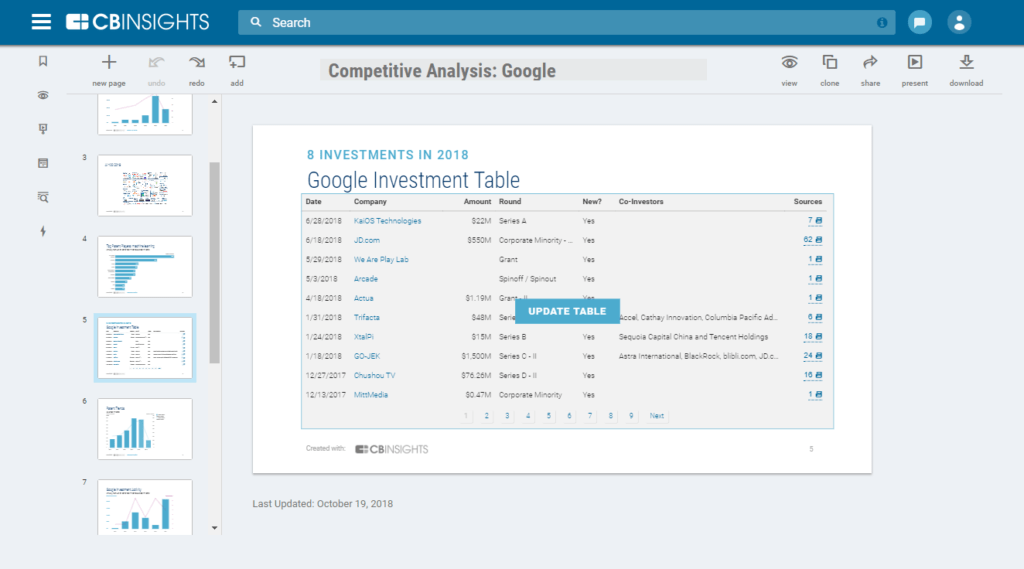Viewport: 1024px width, 569px height.
Task: Go to table page 3
Action: pyautogui.click(x=507, y=416)
